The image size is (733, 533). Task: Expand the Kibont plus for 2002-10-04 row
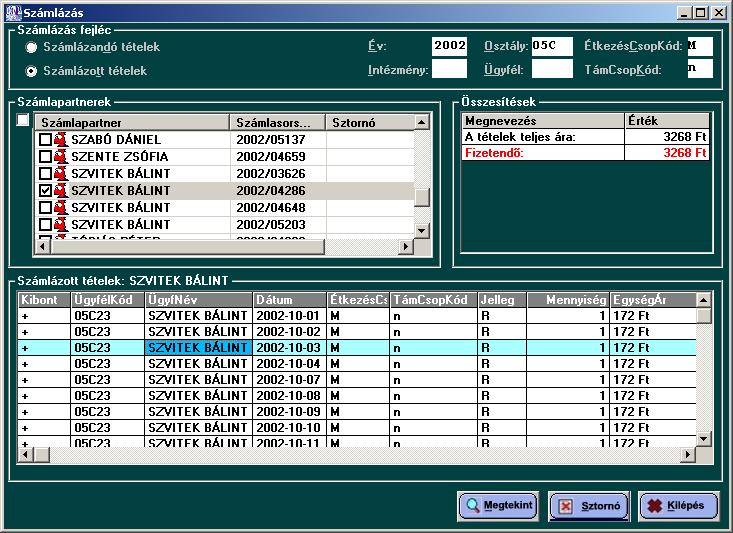[25, 363]
